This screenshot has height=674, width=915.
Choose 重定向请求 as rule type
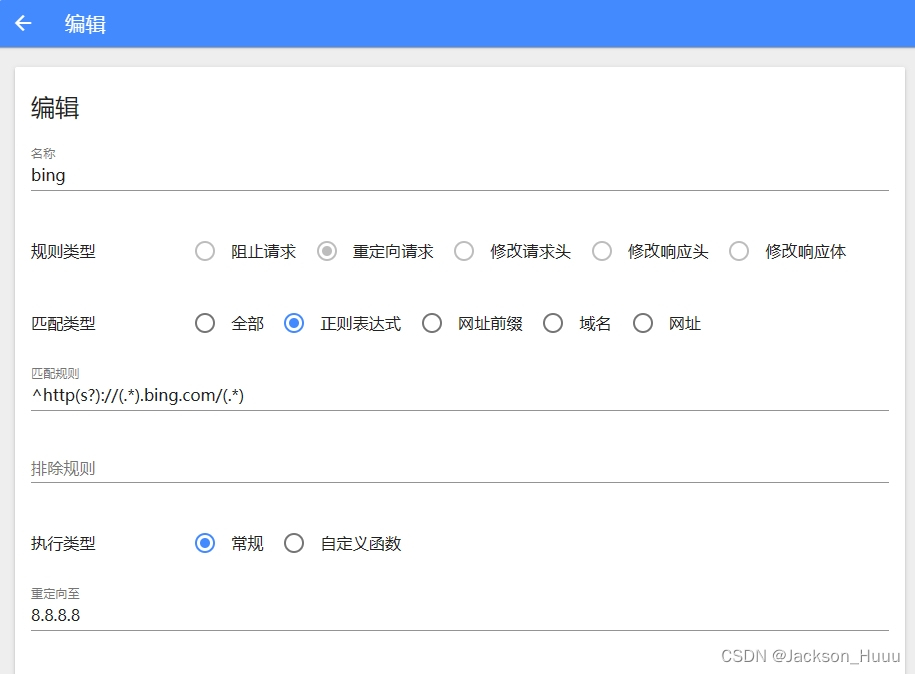(325, 251)
